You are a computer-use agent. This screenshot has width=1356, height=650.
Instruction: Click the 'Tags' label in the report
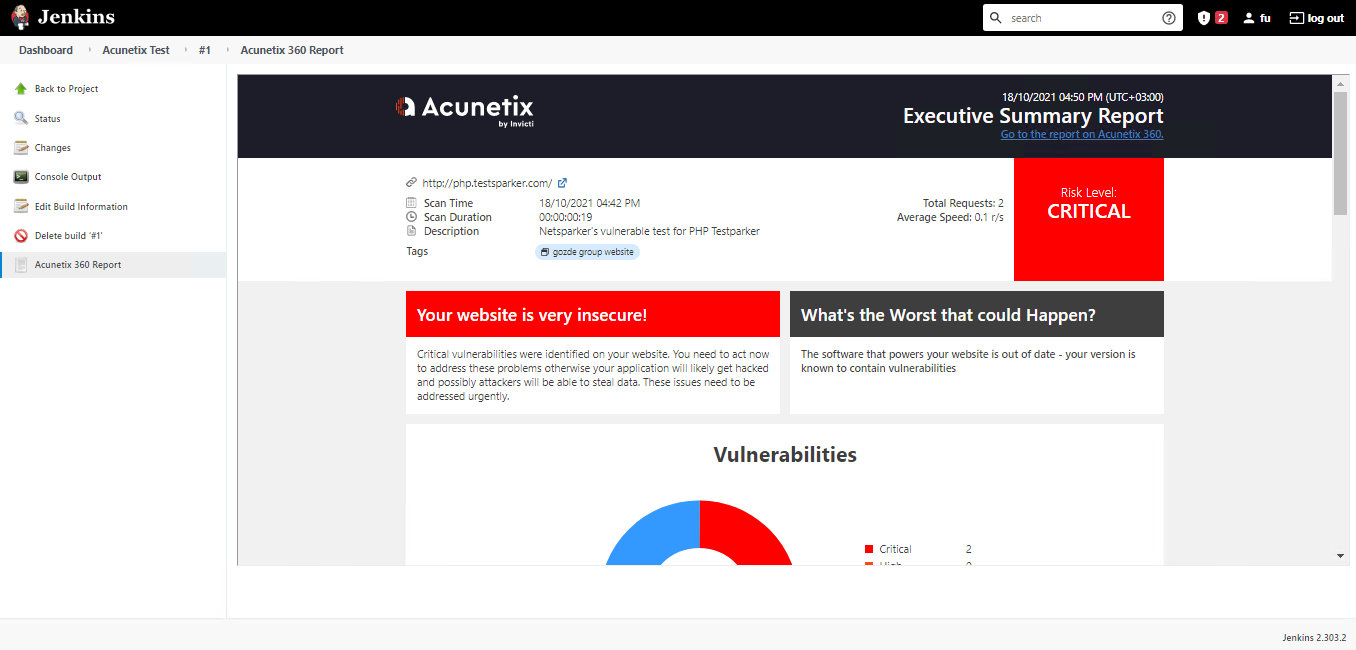[x=417, y=251]
